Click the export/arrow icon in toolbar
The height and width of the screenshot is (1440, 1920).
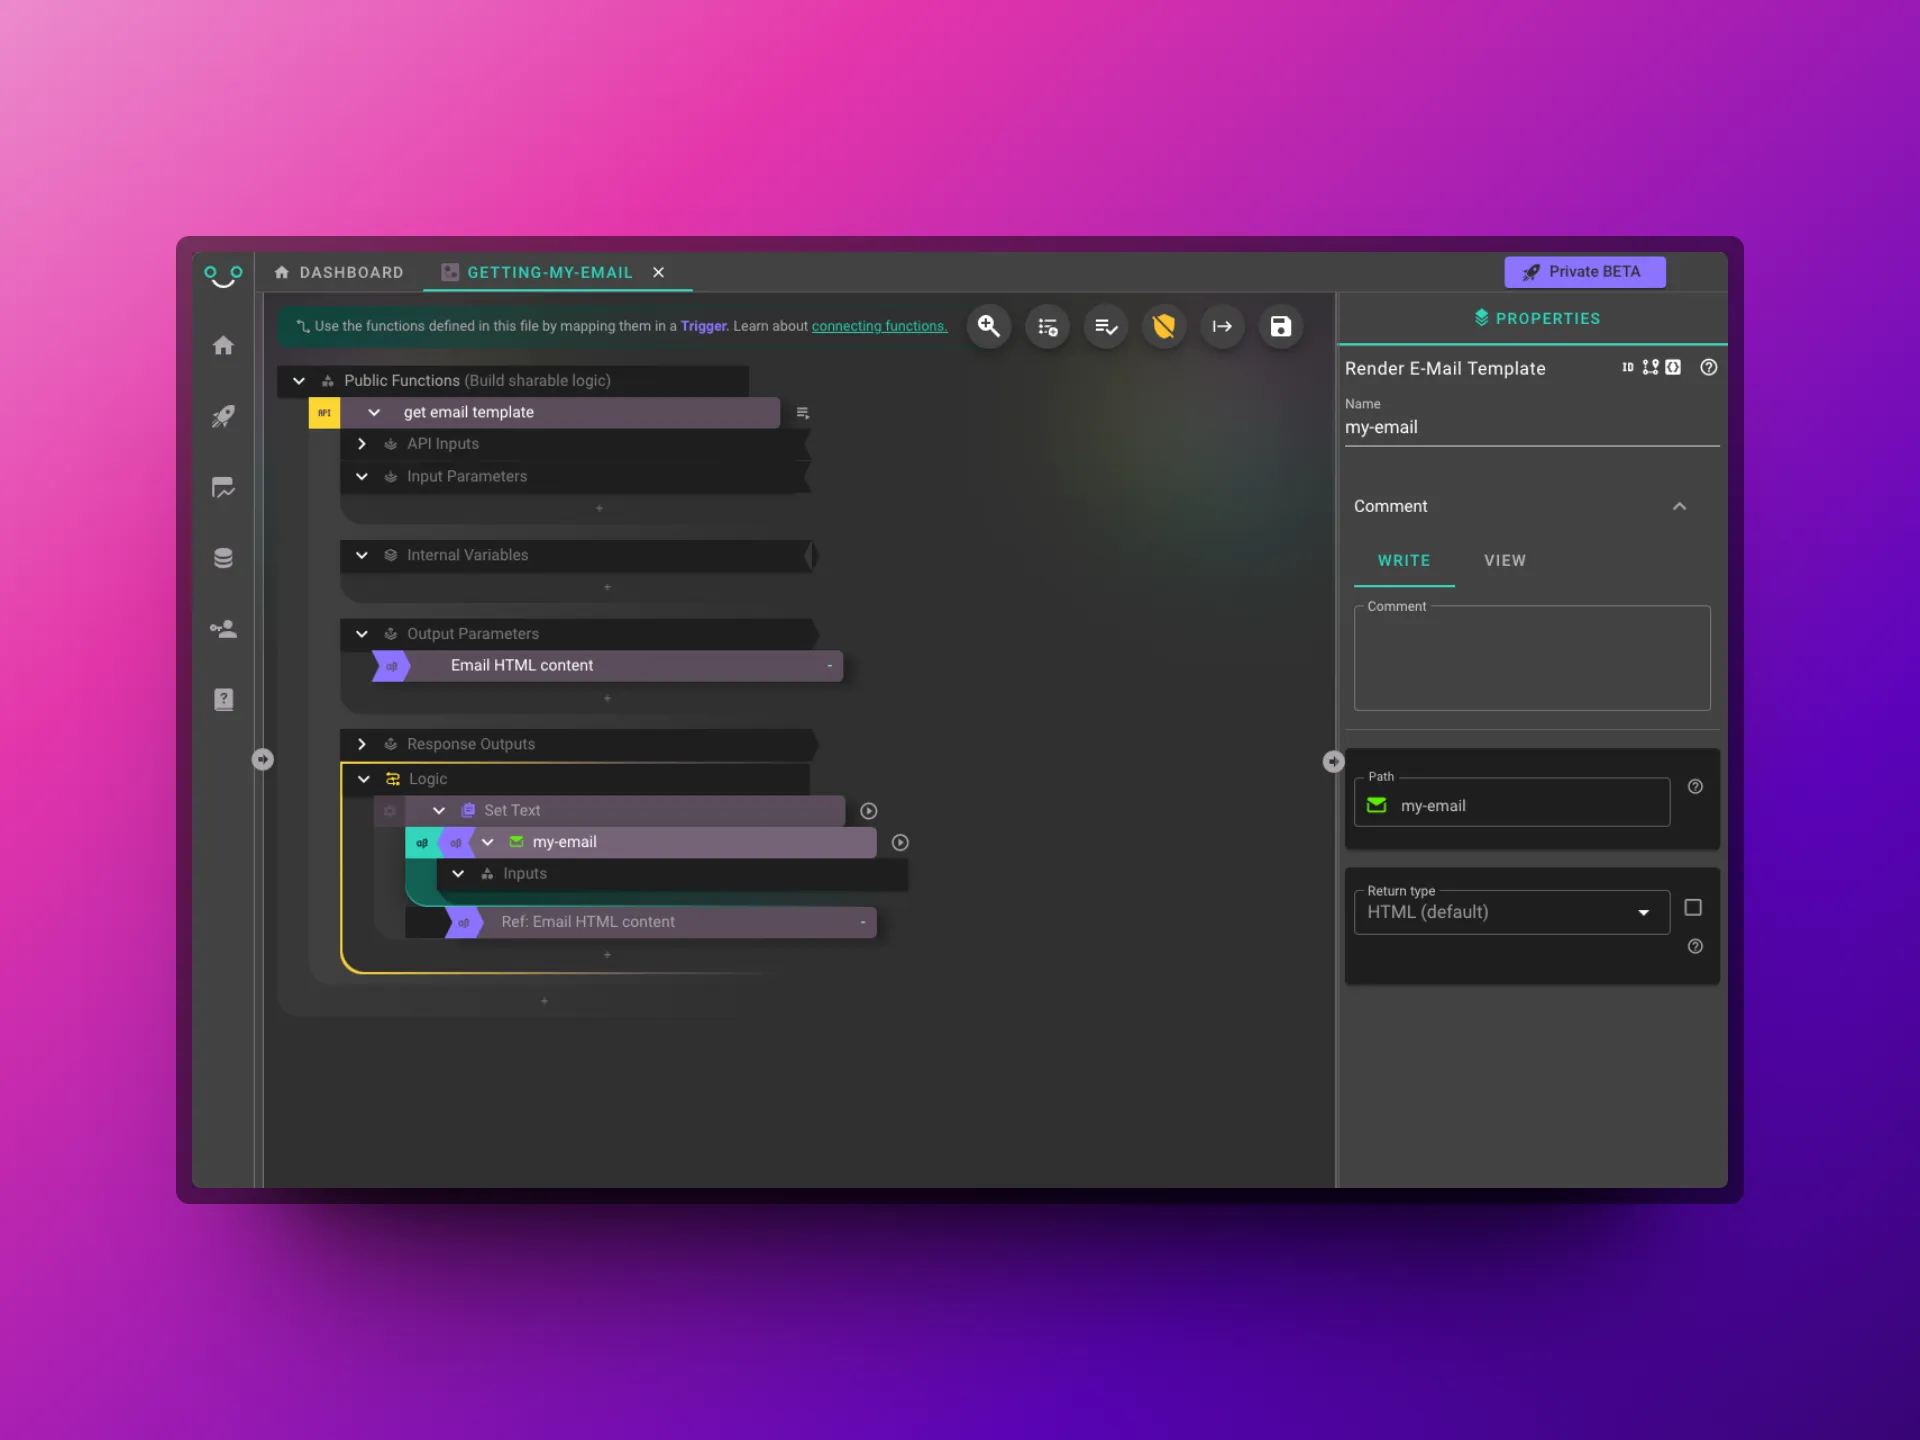[x=1222, y=327]
